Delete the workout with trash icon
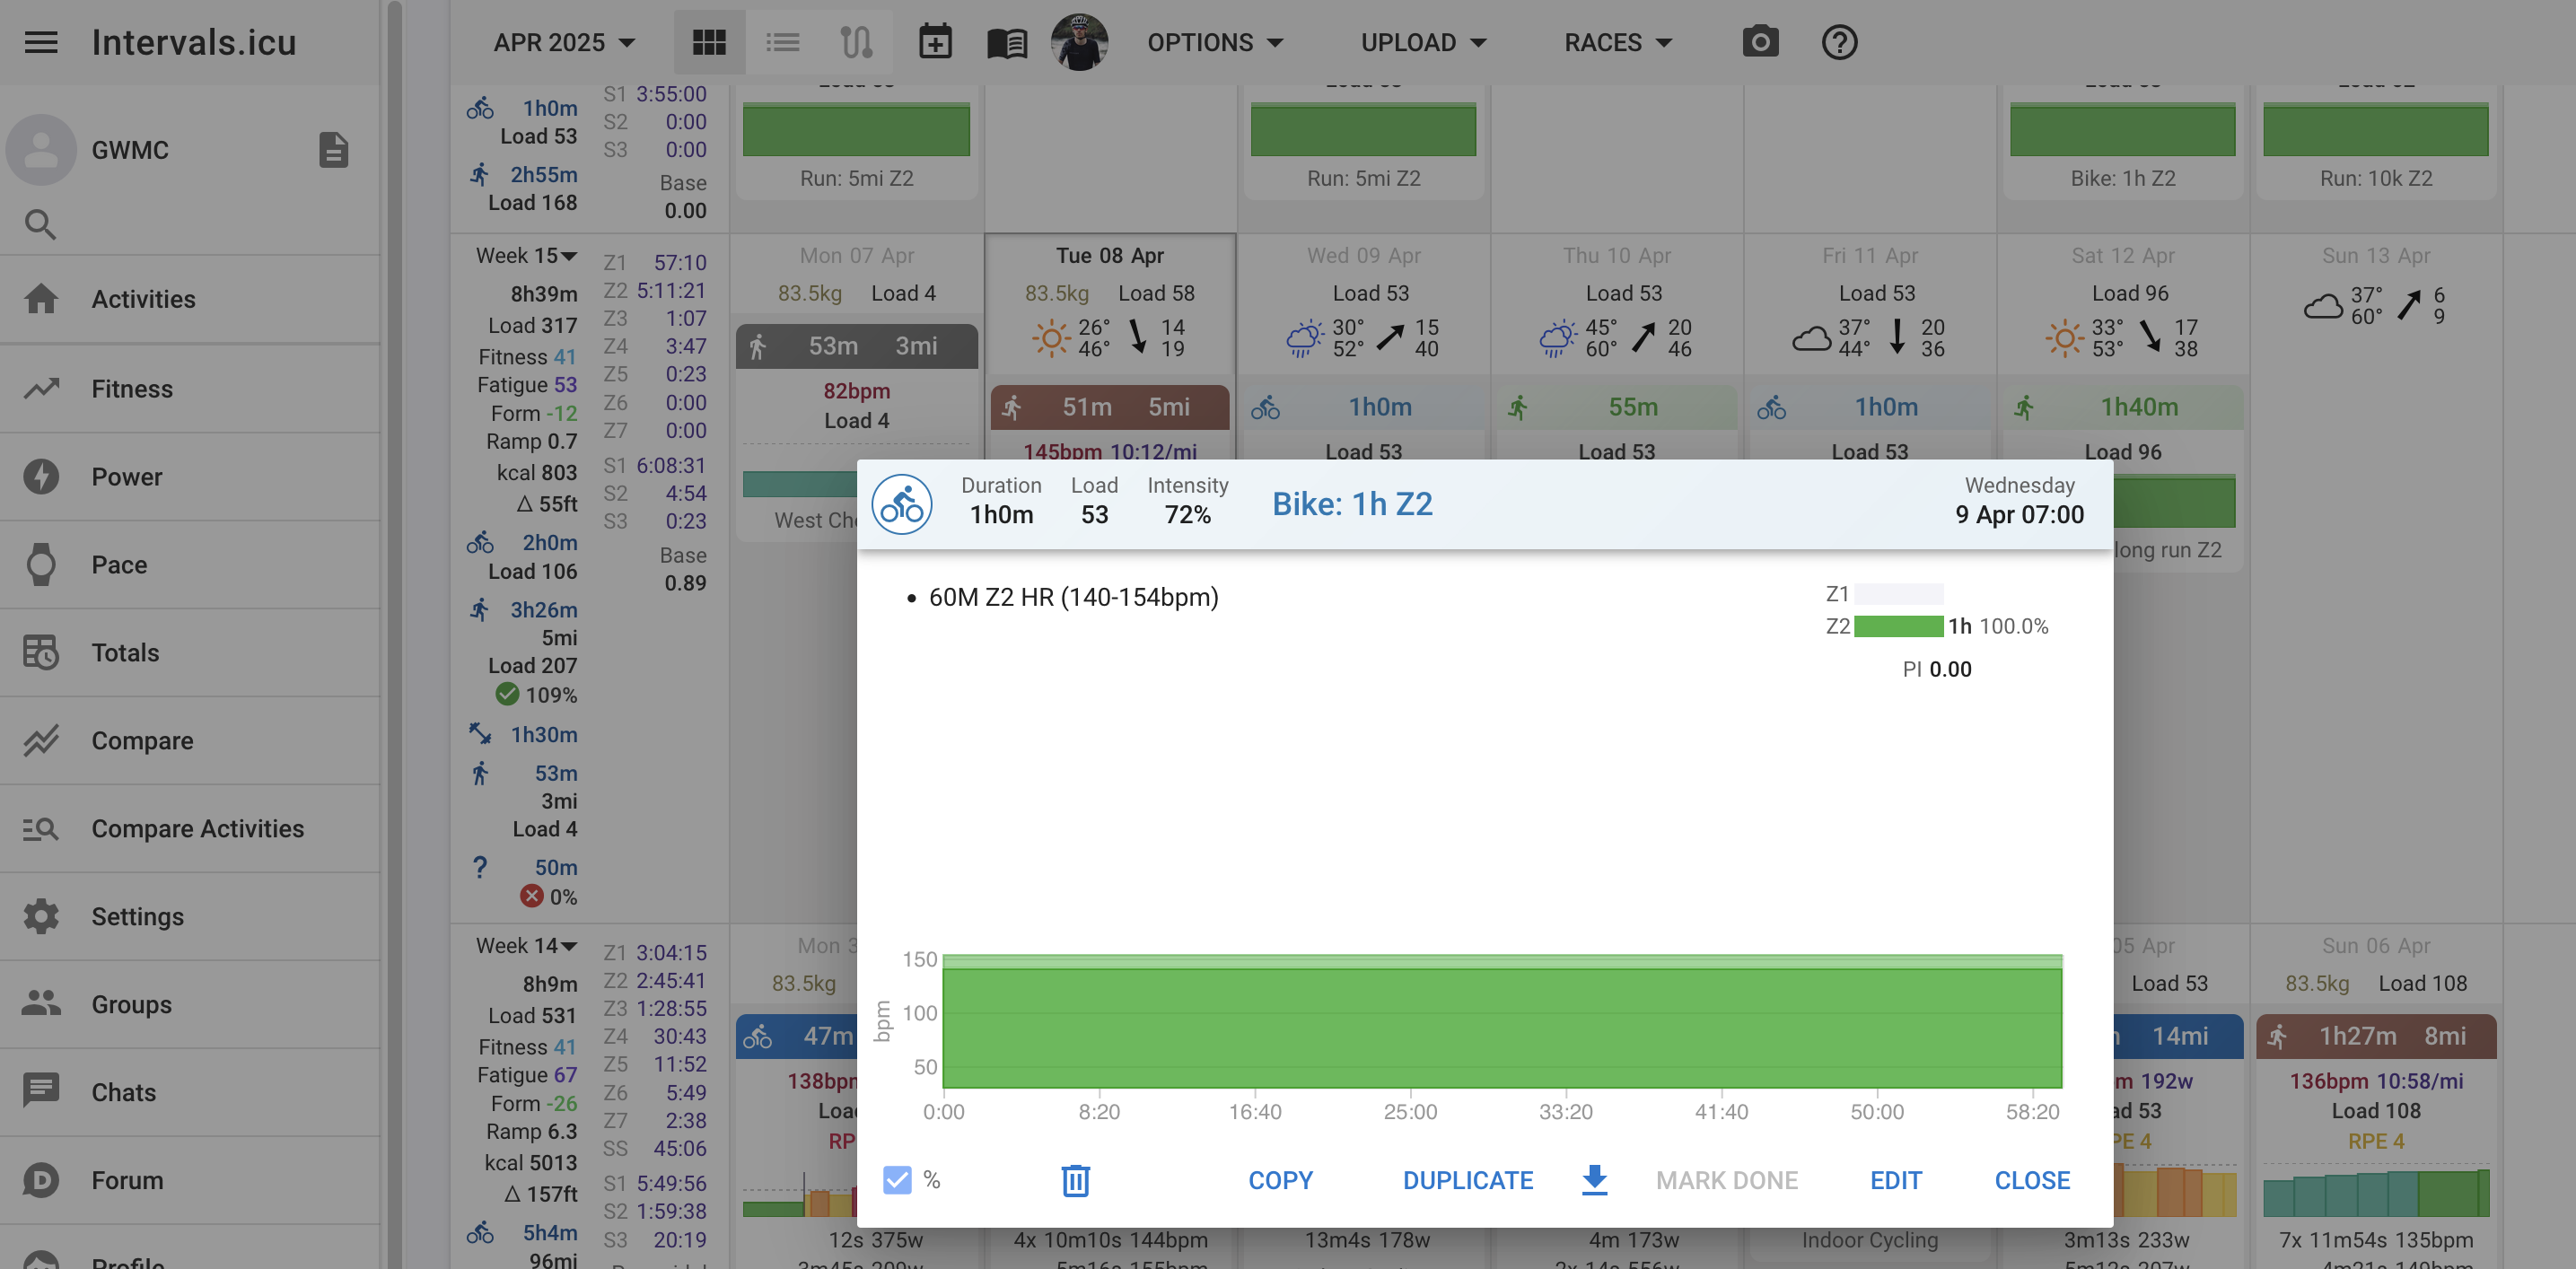 [1075, 1180]
